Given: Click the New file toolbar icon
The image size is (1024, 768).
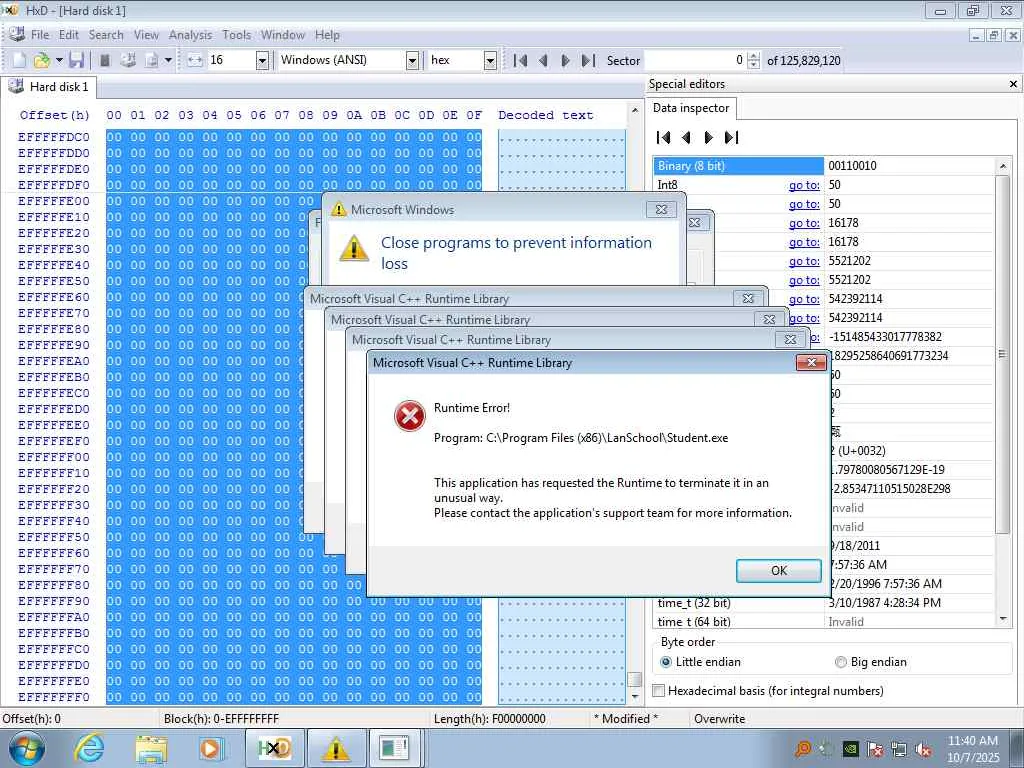Looking at the screenshot, I should (x=19, y=60).
